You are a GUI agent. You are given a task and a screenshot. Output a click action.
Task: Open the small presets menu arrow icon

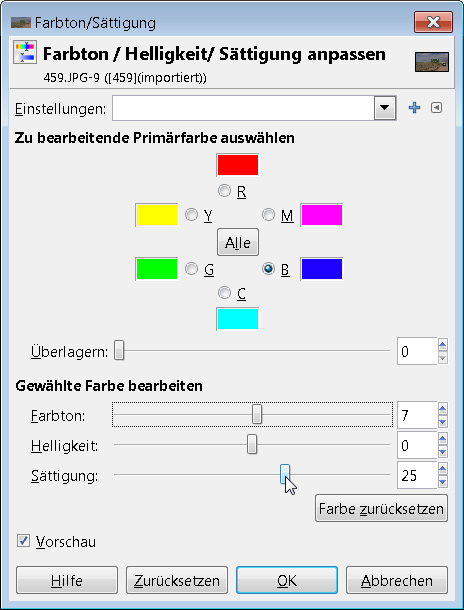(436, 108)
